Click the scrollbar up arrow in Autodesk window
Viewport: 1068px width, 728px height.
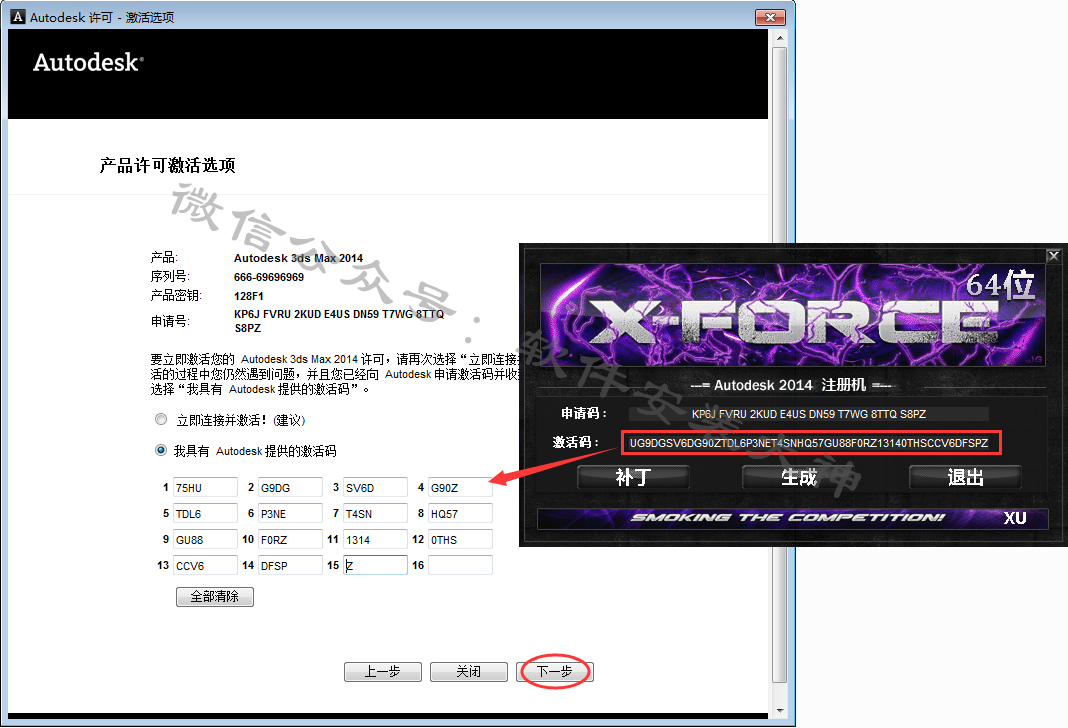pos(780,38)
